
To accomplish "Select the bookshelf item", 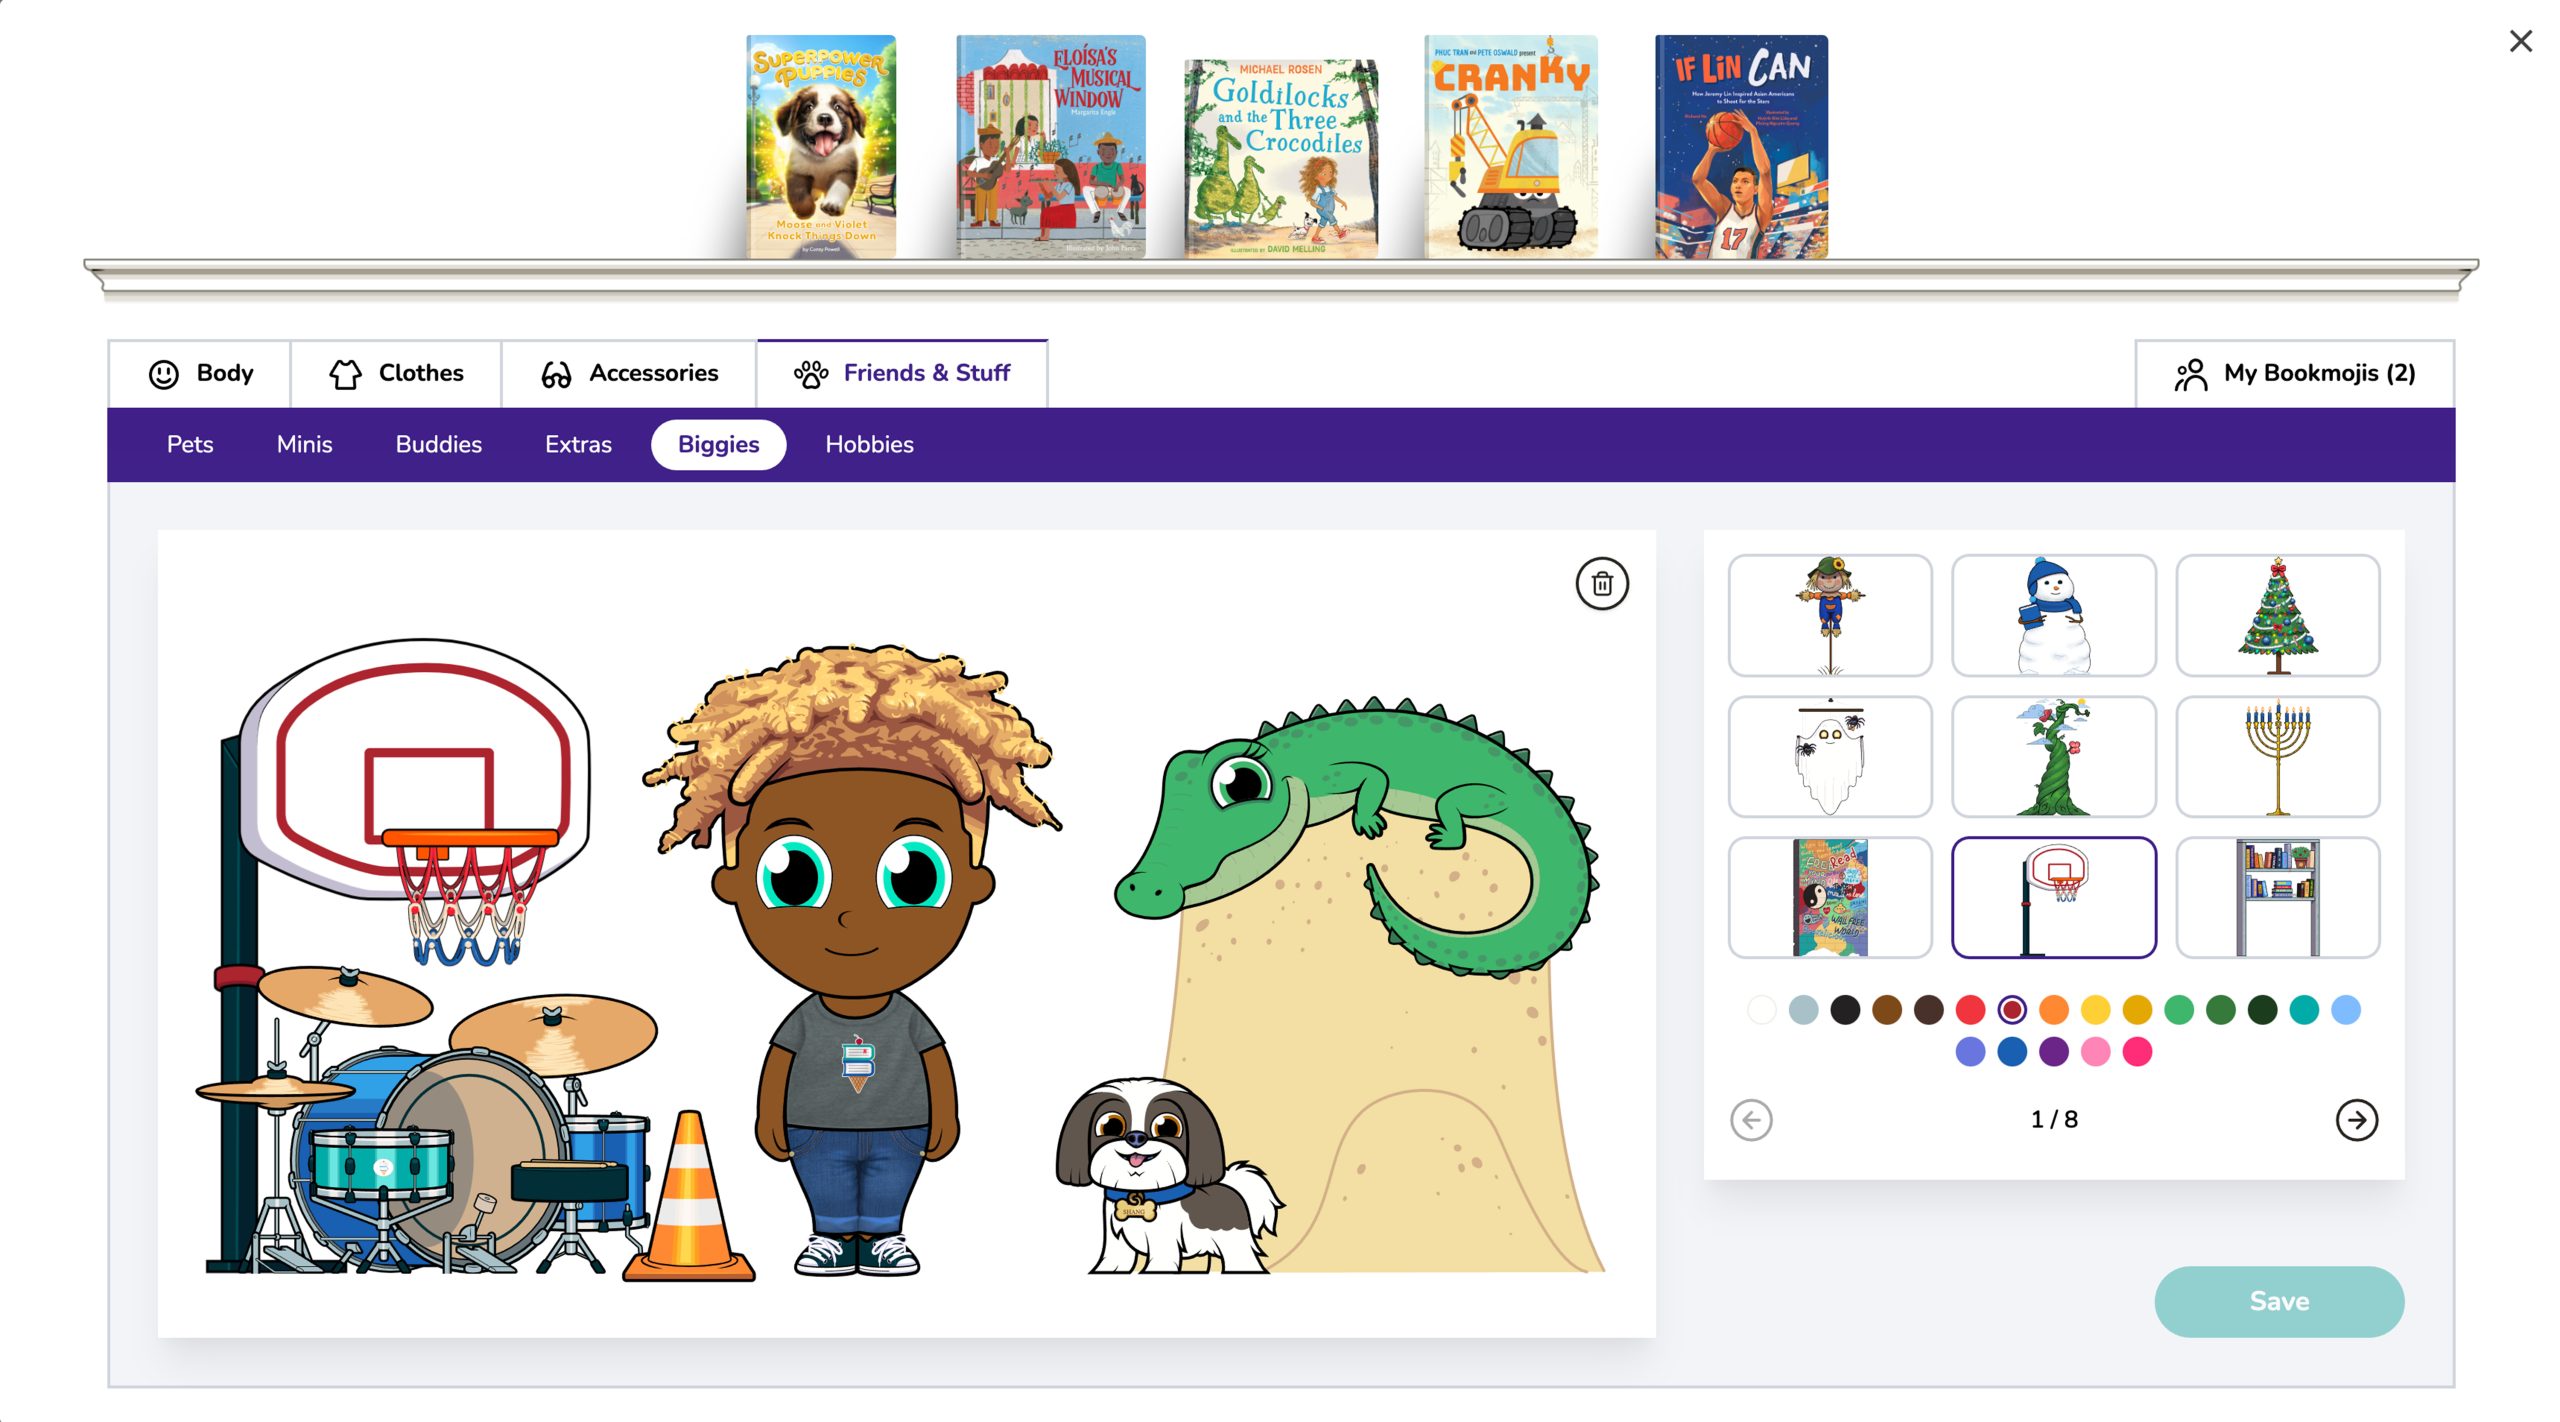I will [2276, 897].
